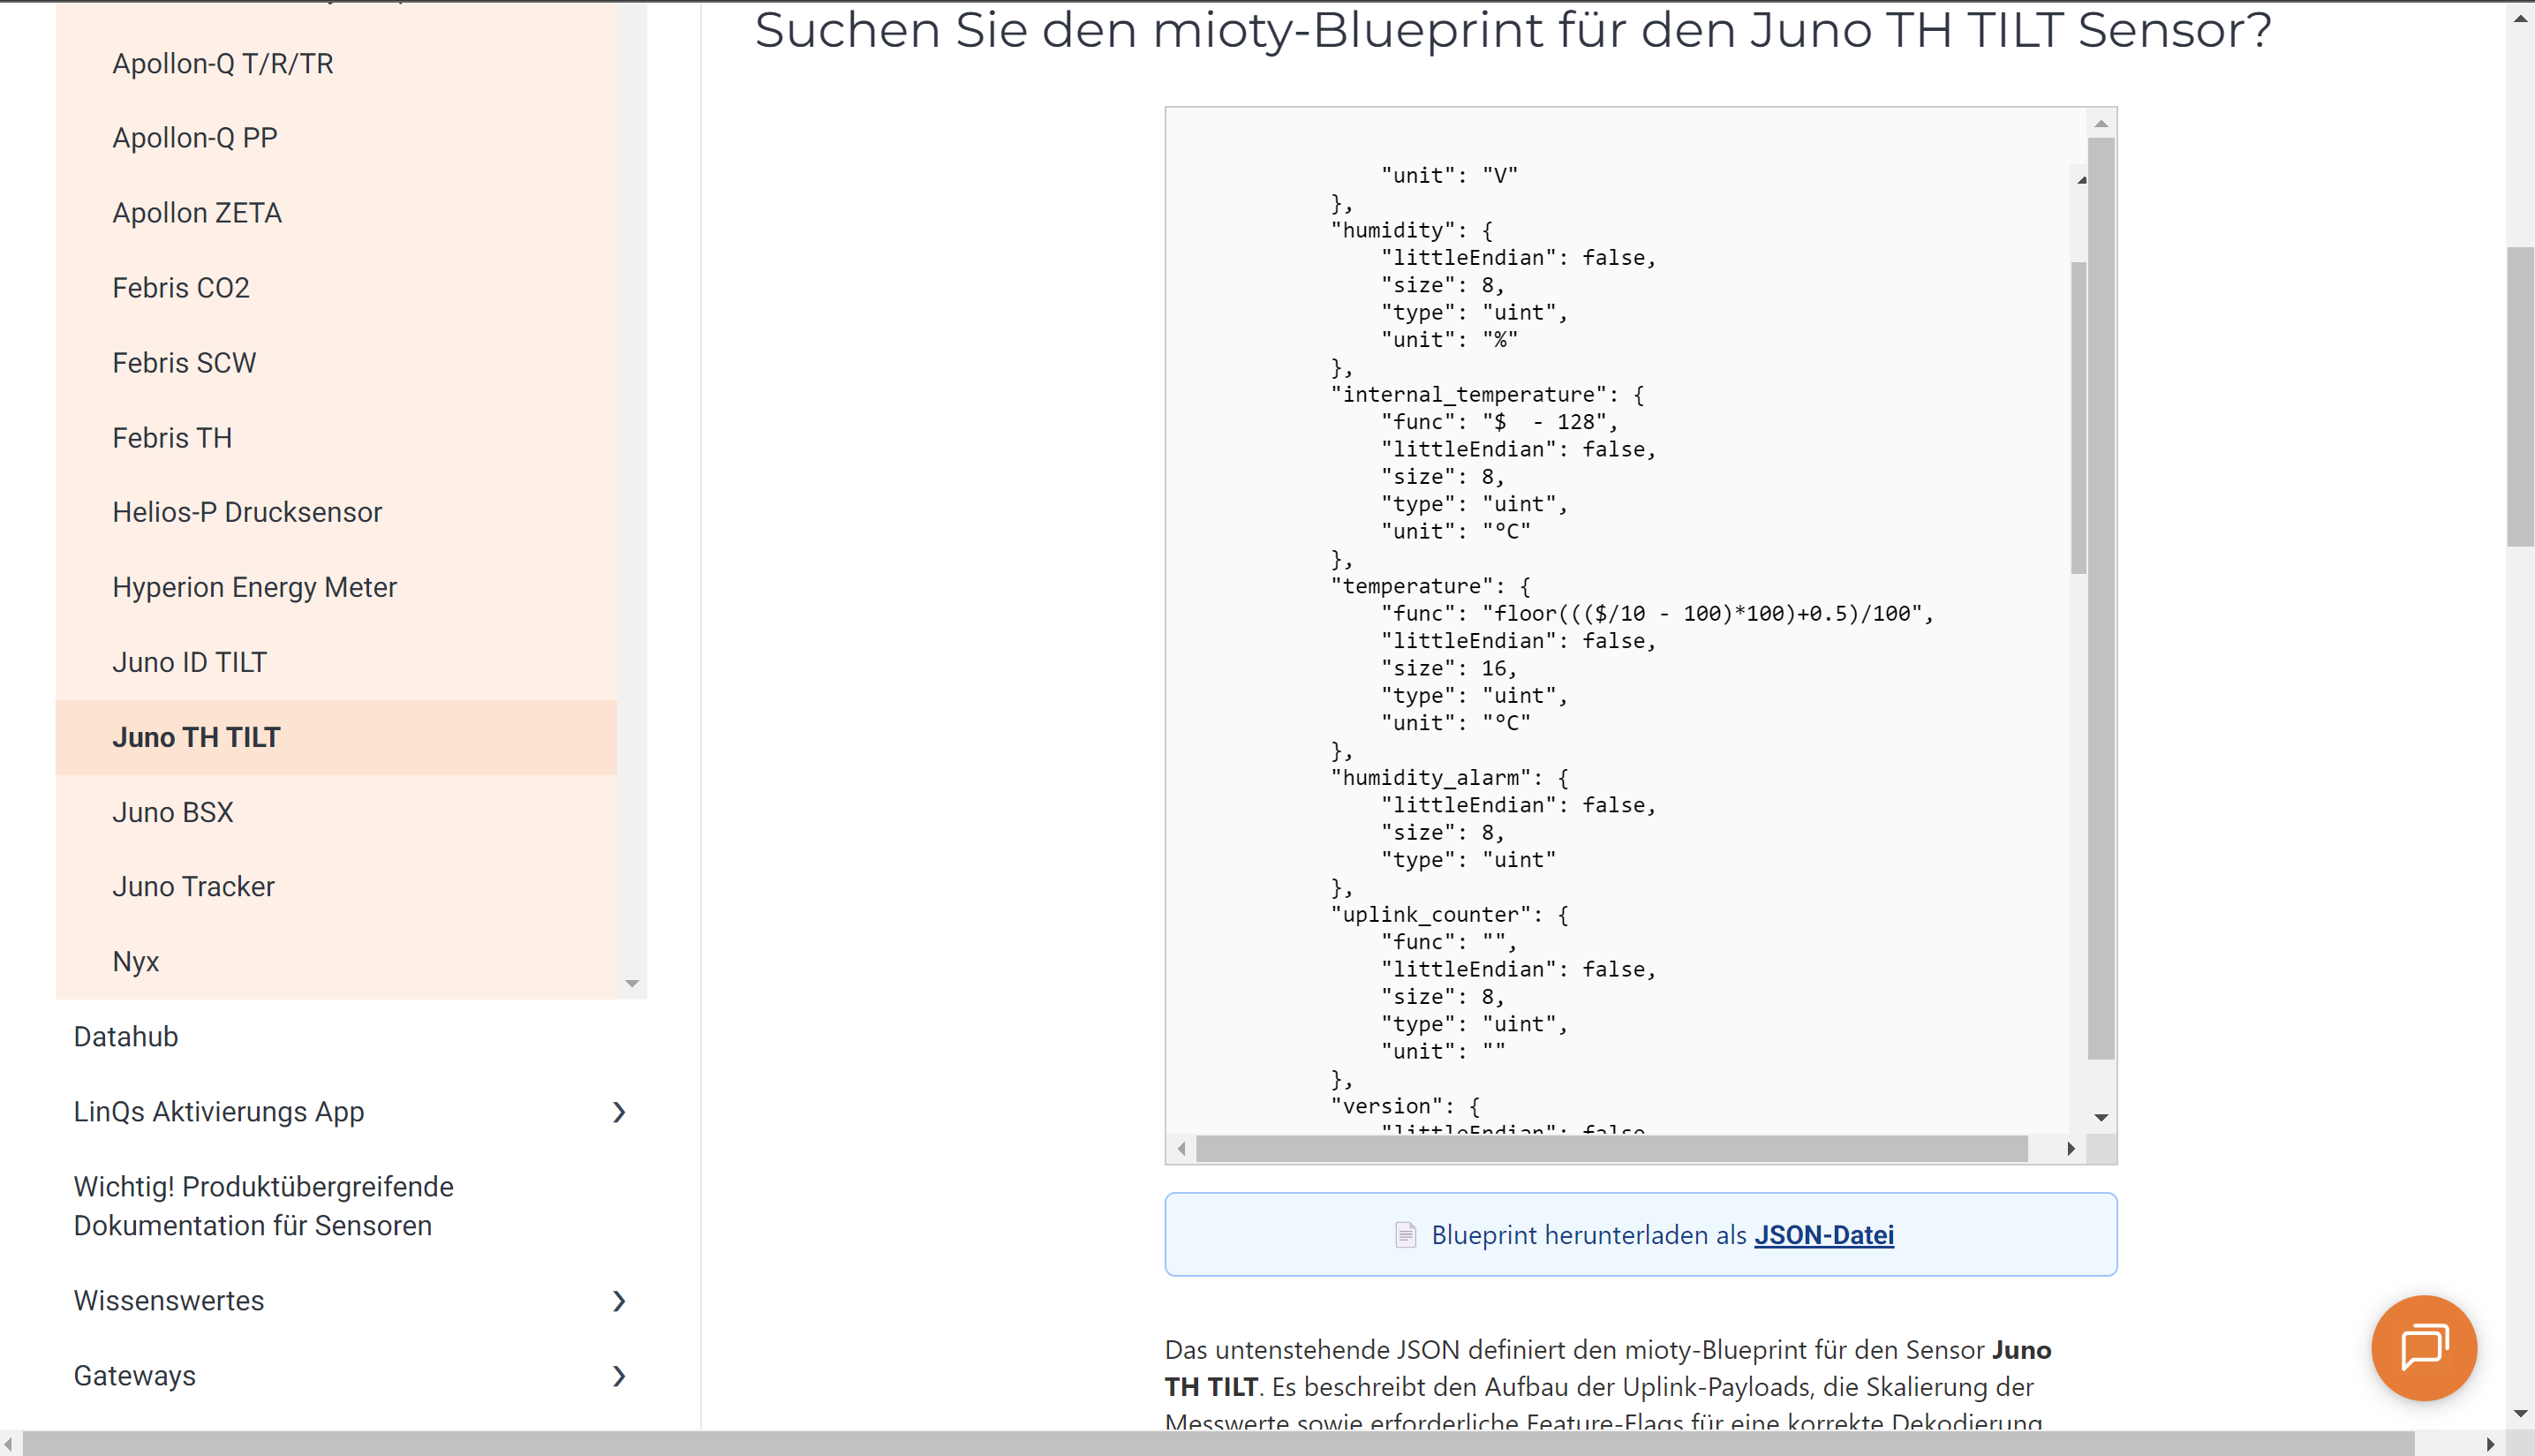Screen dimensions: 2535x1456
Task: Click the page scroll-down arrow
Action: [x=2521, y=1413]
